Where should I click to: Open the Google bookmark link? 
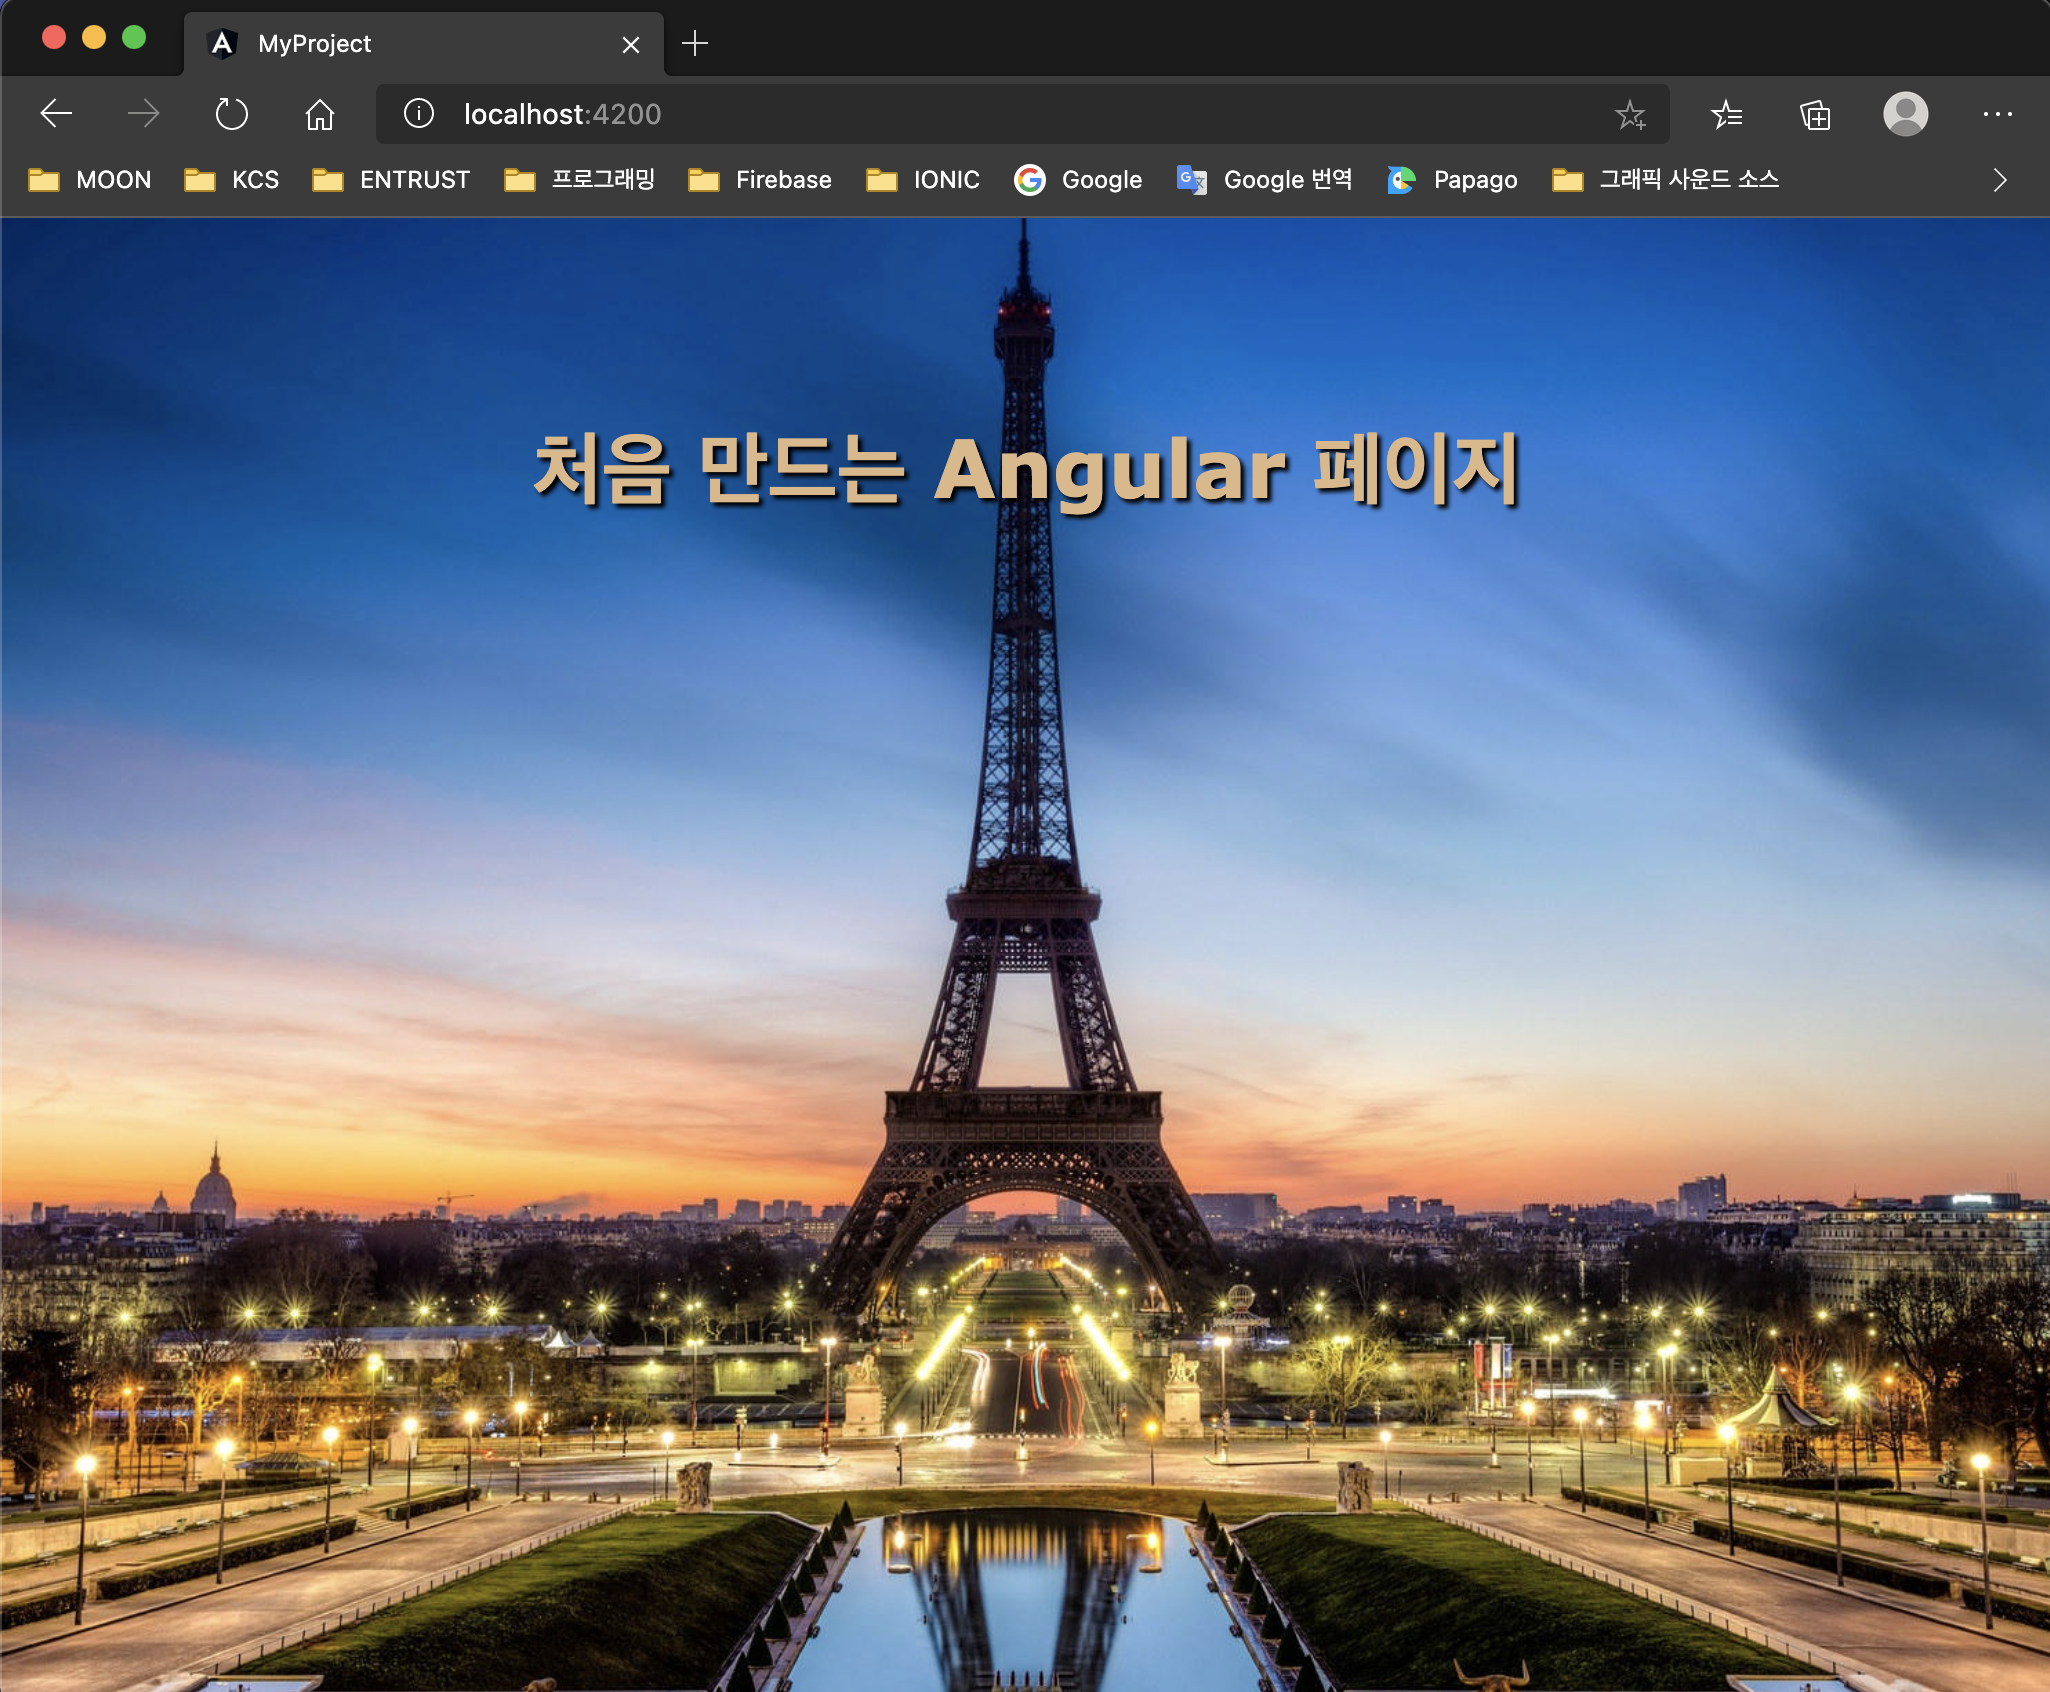1078,180
